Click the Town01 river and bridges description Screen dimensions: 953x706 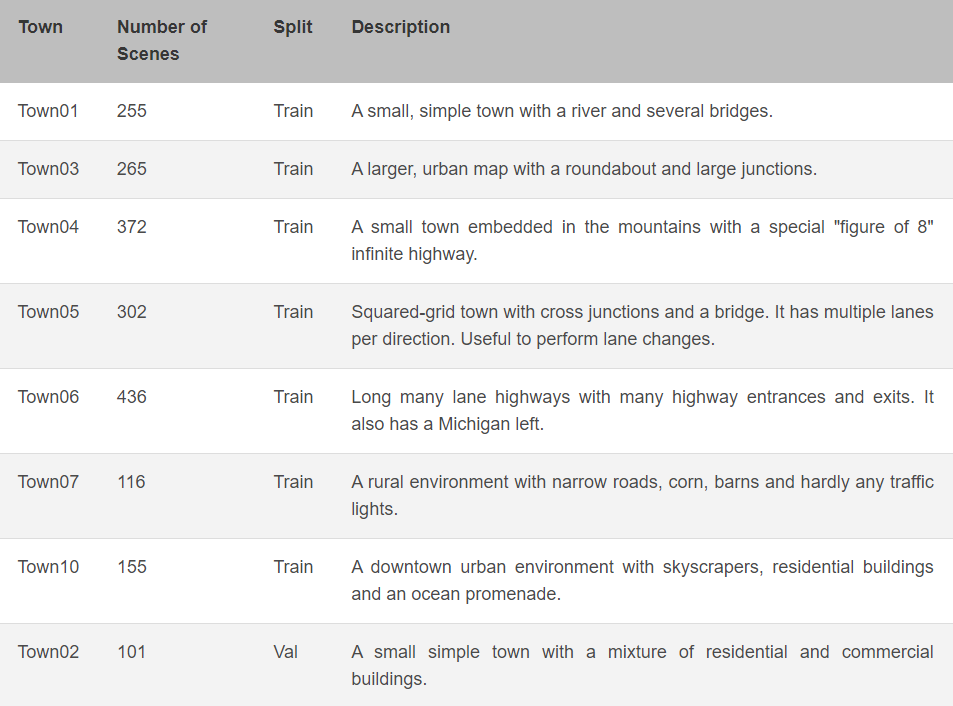point(561,111)
